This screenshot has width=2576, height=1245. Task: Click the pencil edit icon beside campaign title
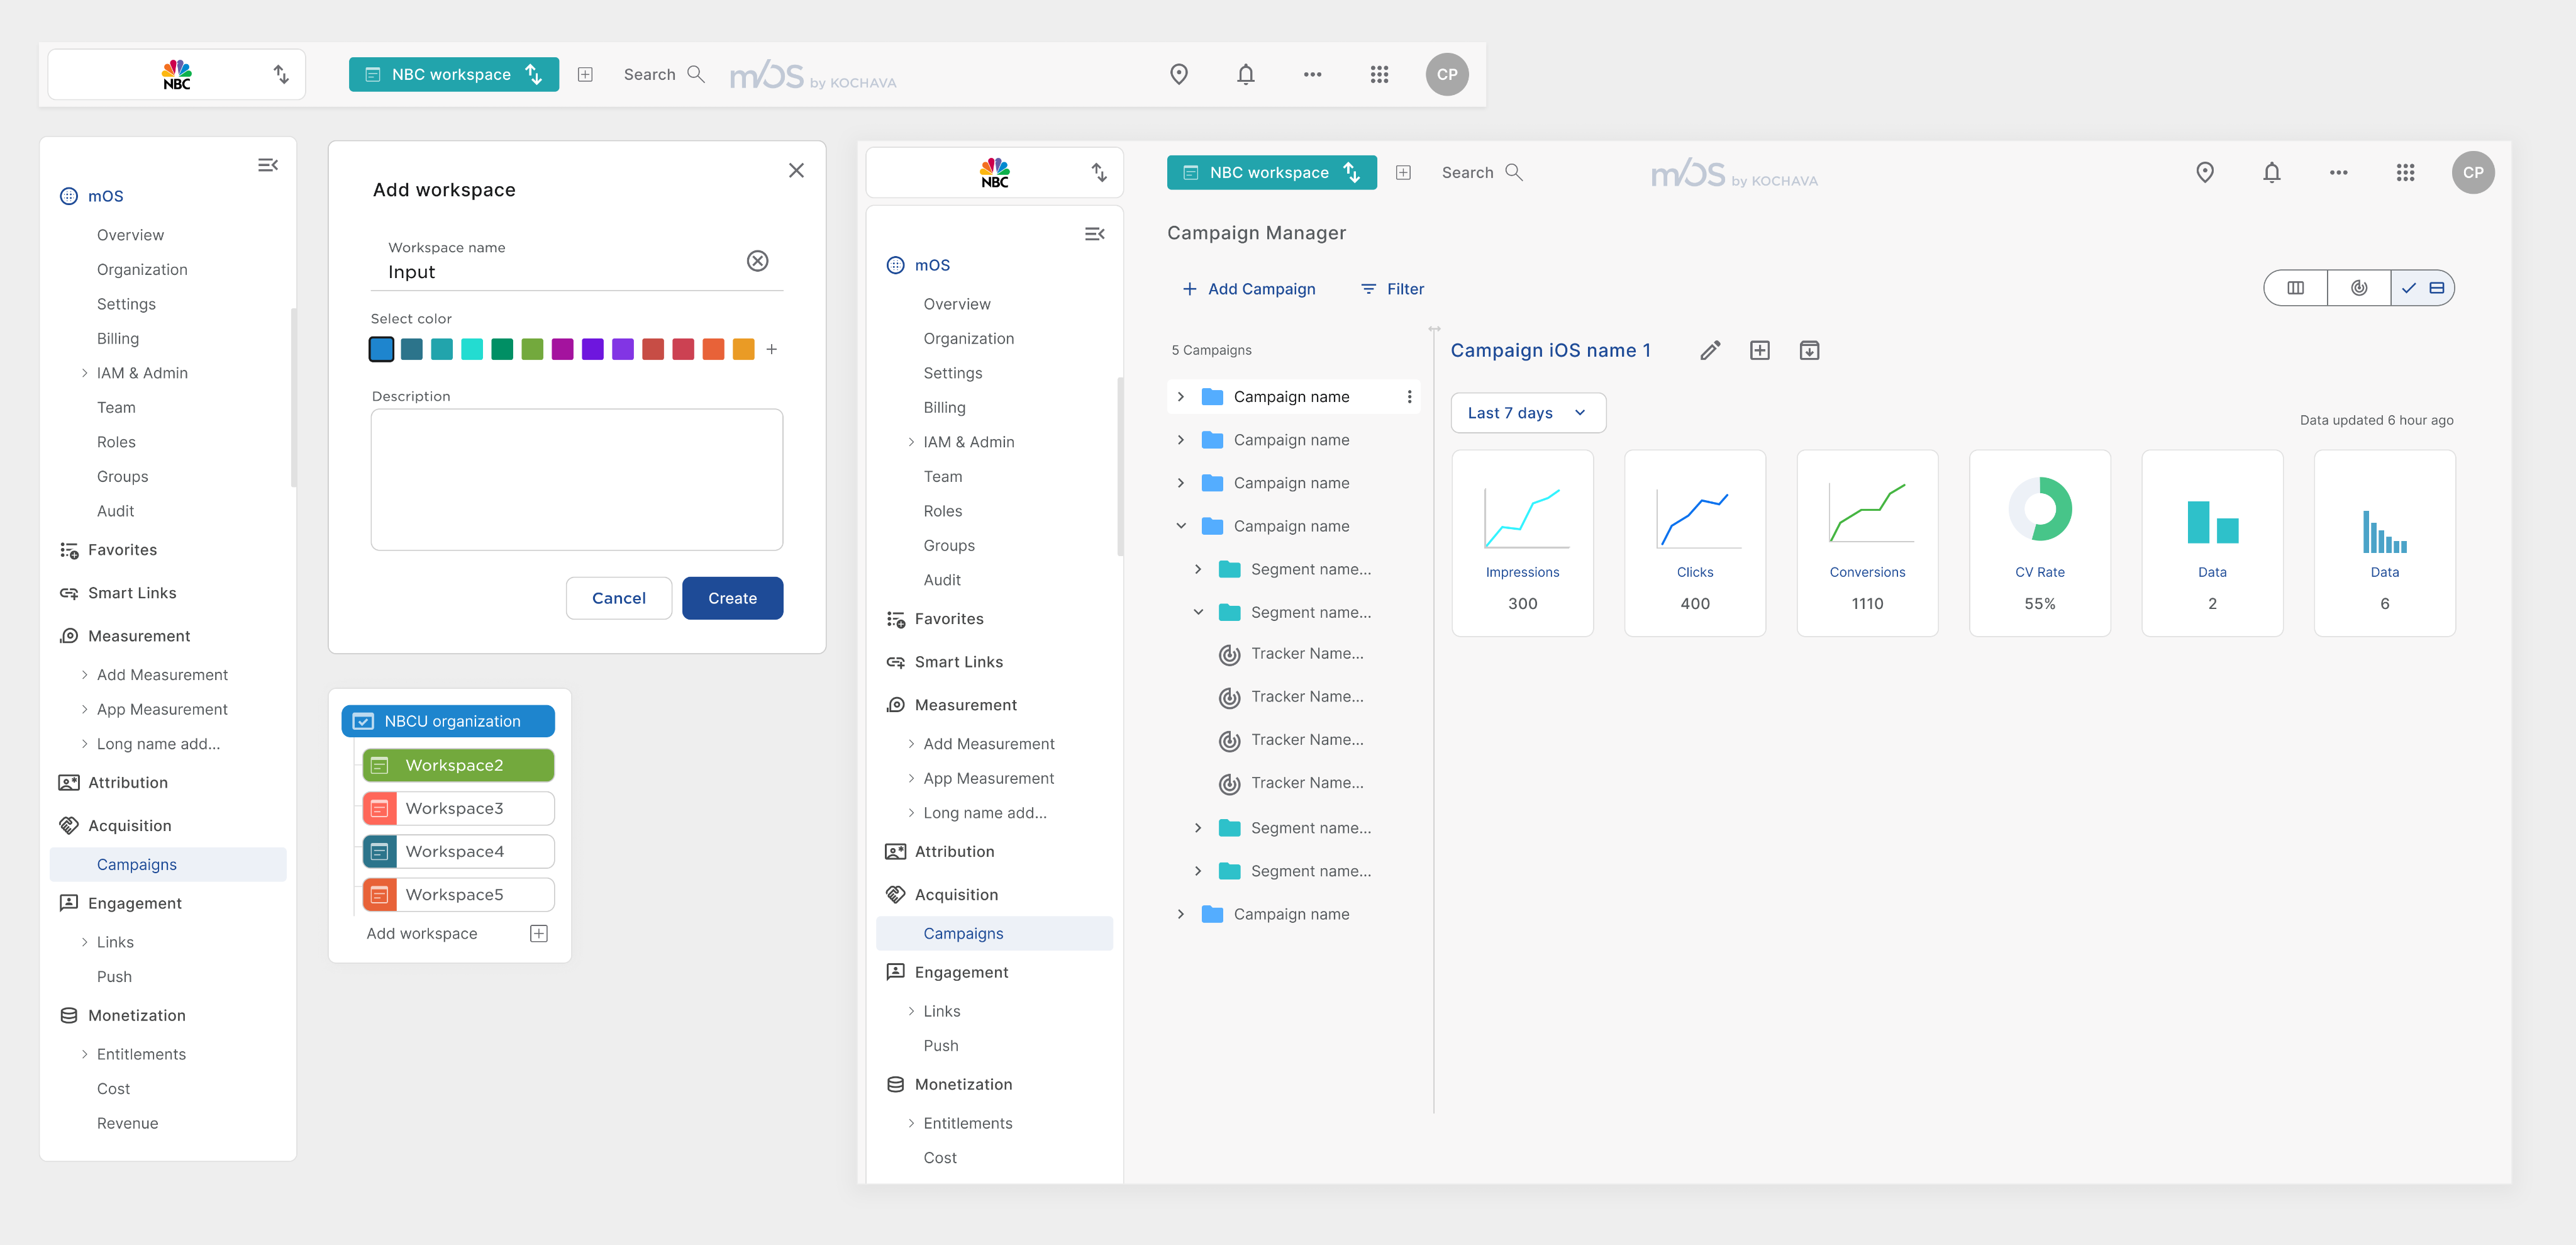click(1710, 350)
